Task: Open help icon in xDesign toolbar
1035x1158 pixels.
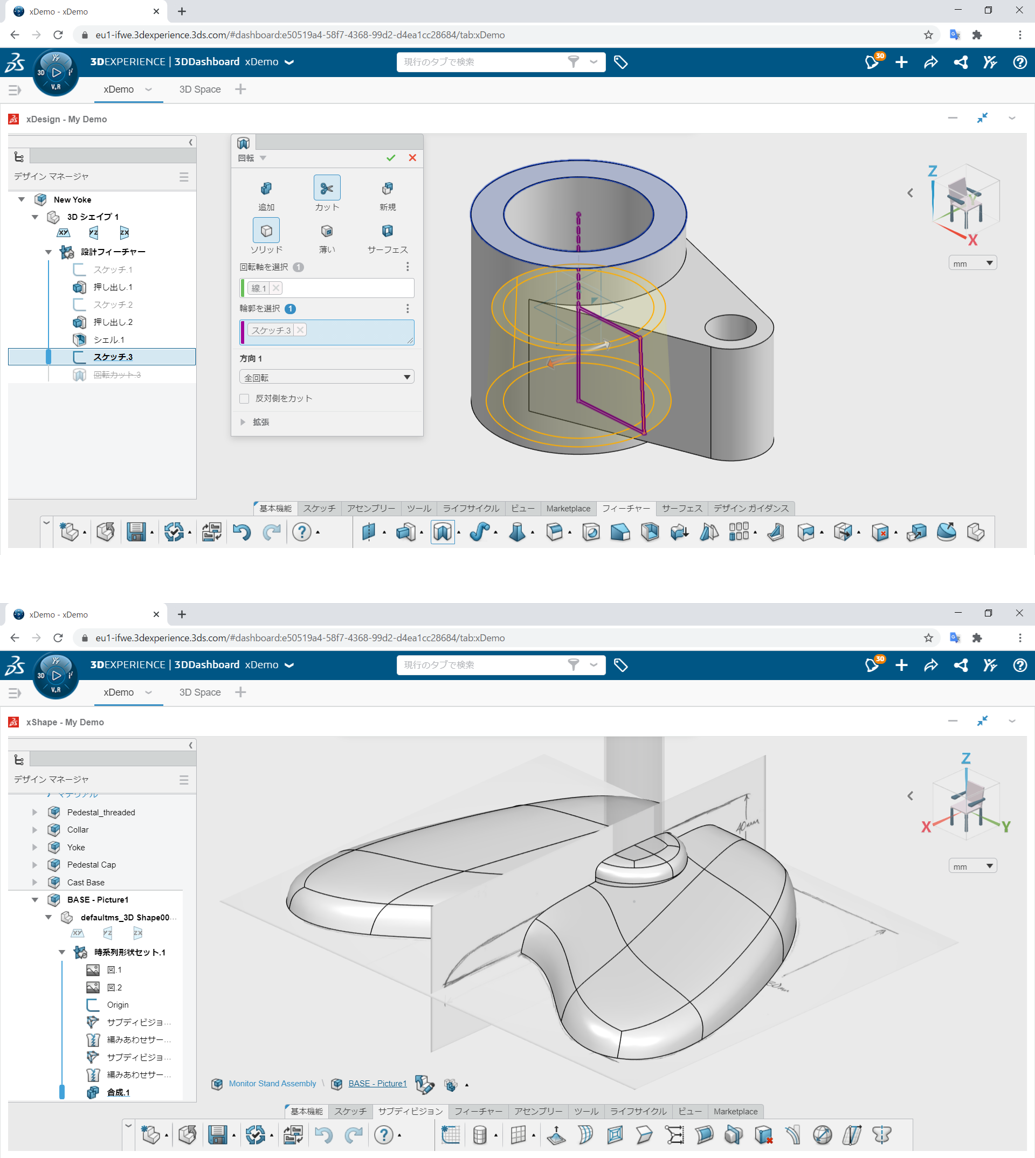Action: click(301, 532)
